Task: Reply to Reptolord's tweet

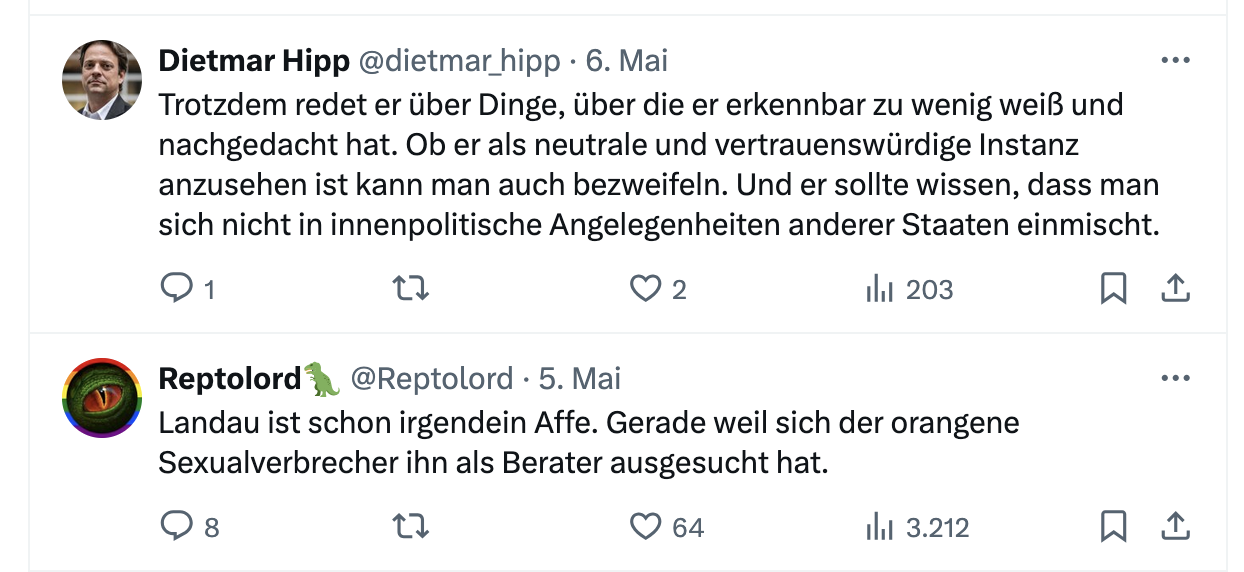Action: tap(176, 526)
